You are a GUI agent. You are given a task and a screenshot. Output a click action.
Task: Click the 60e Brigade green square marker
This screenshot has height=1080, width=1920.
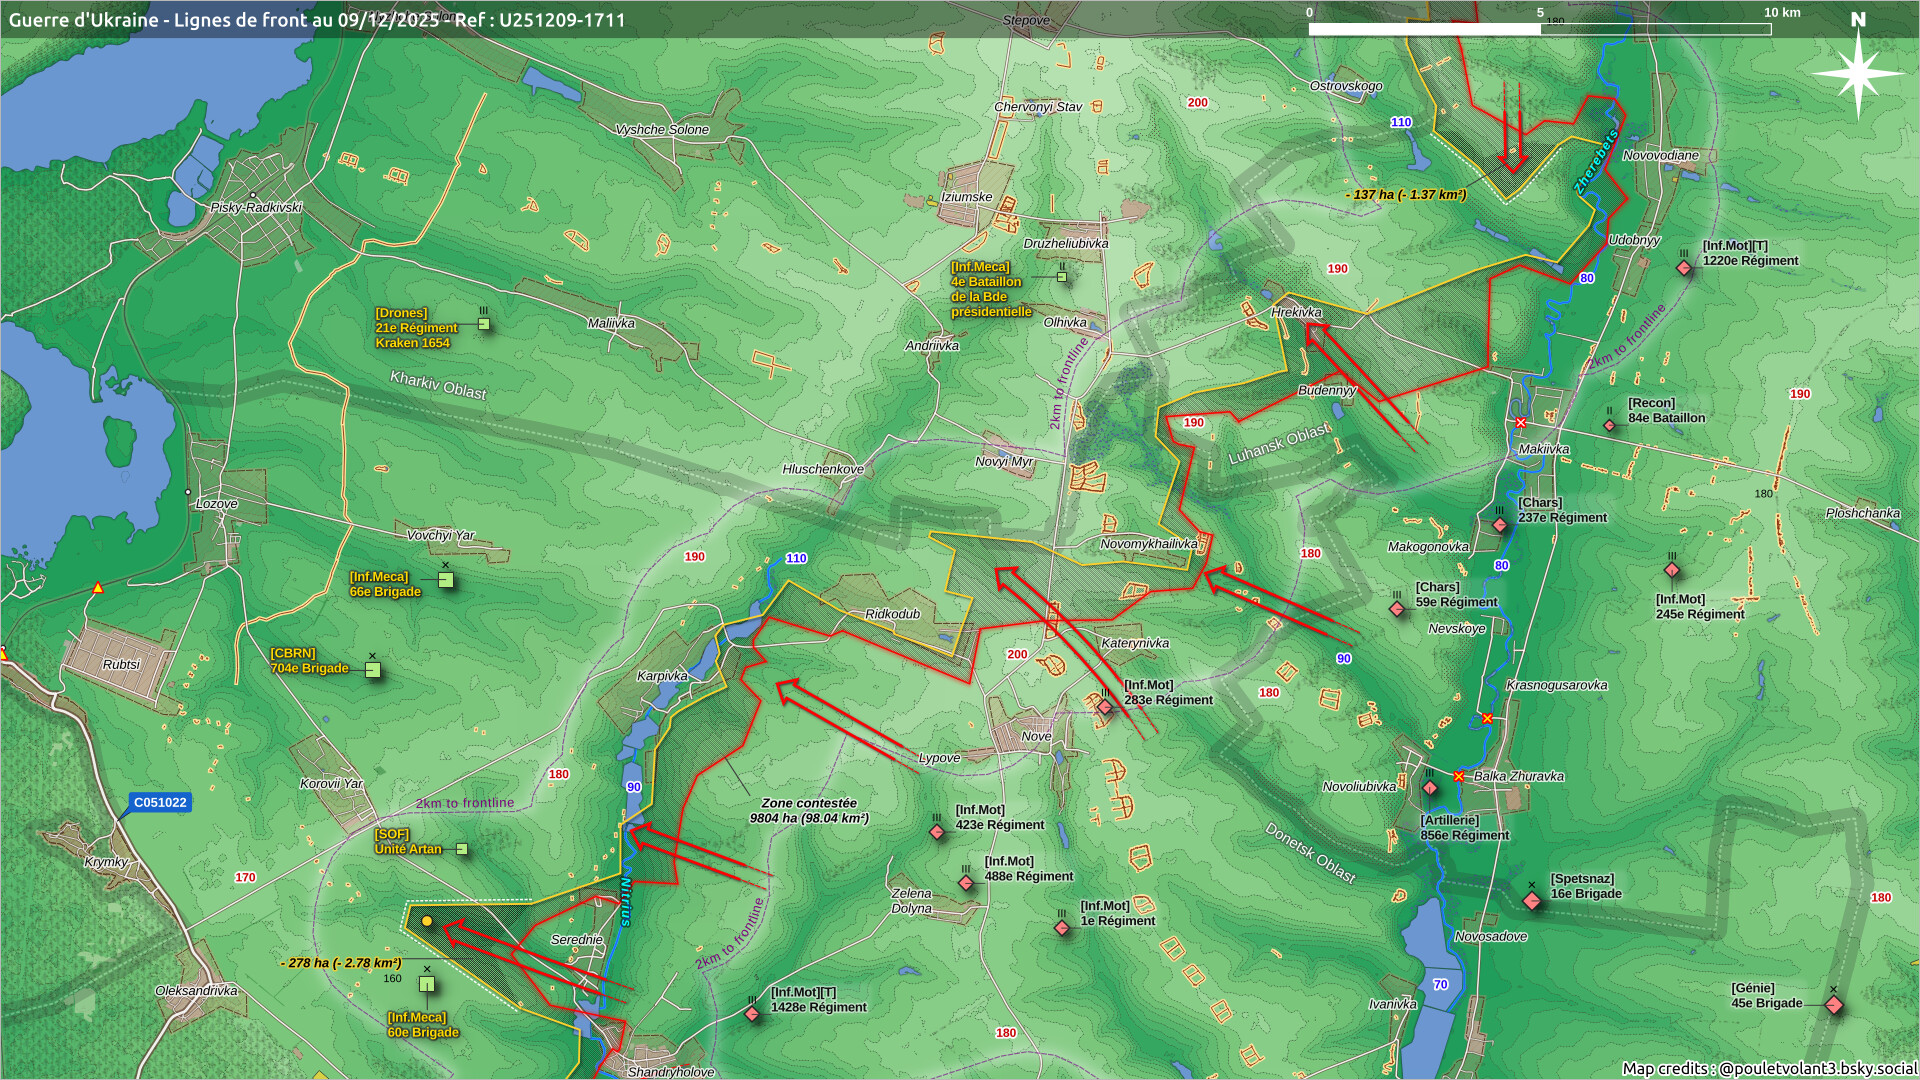(x=427, y=985)
